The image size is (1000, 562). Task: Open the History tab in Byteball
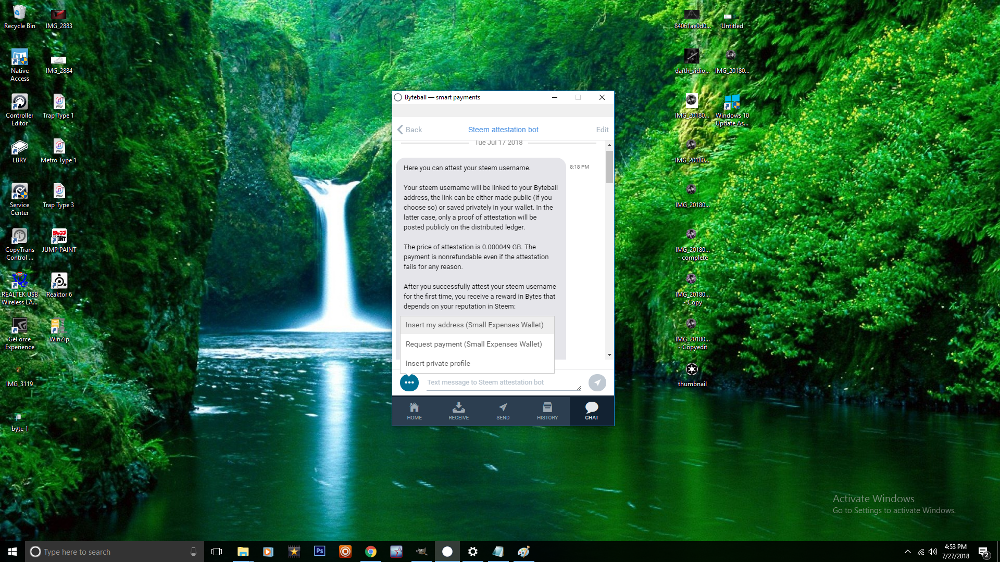coord(547,411)
